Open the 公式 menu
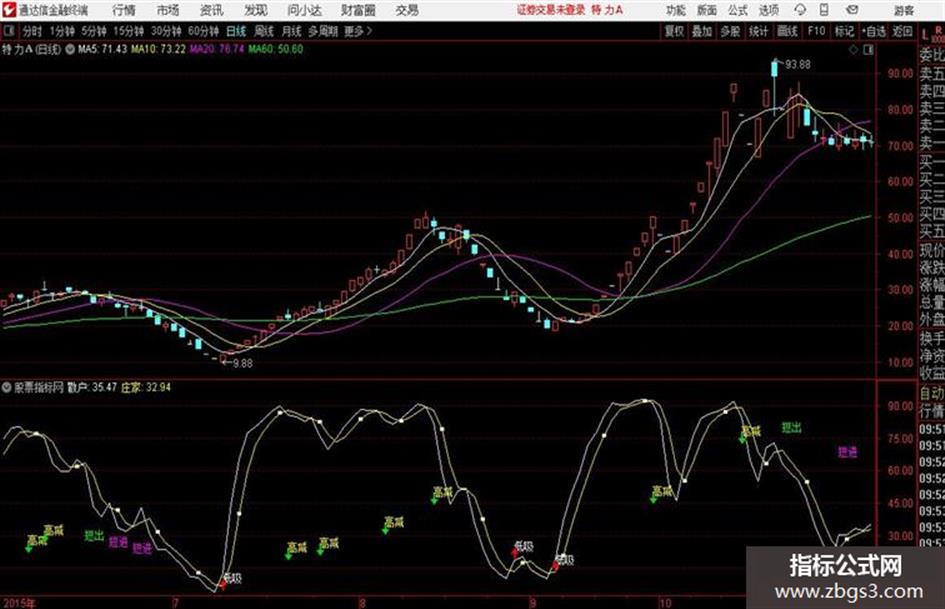This screenshot has width=945, height=609. pyautogui.click(x=738, y=10)
